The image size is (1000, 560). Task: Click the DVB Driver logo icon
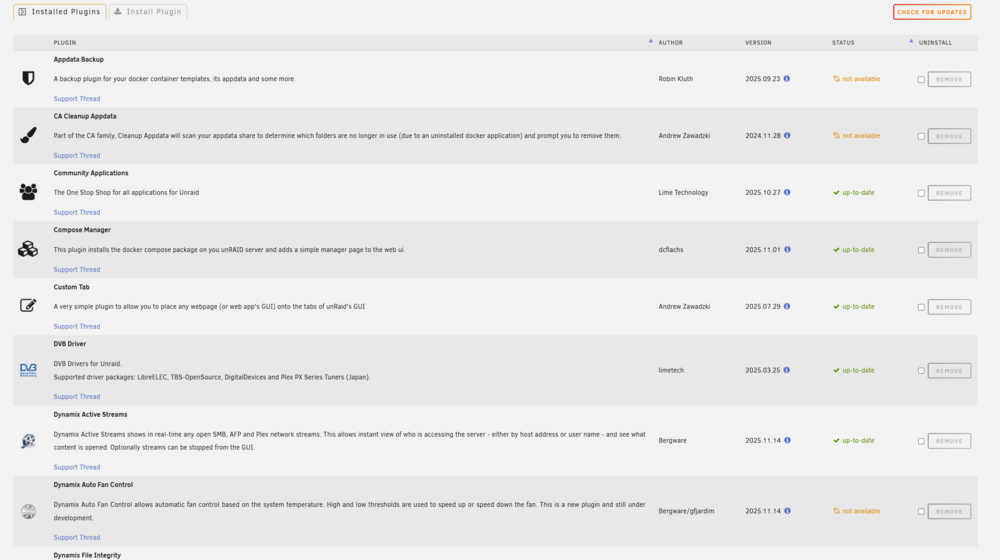click(28, 370)
